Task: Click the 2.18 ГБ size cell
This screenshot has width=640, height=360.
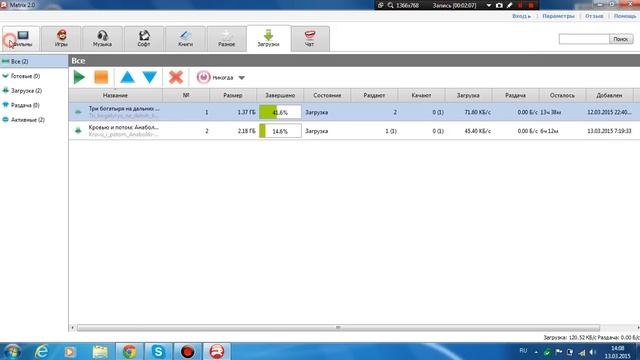Action: pos(247,131)
